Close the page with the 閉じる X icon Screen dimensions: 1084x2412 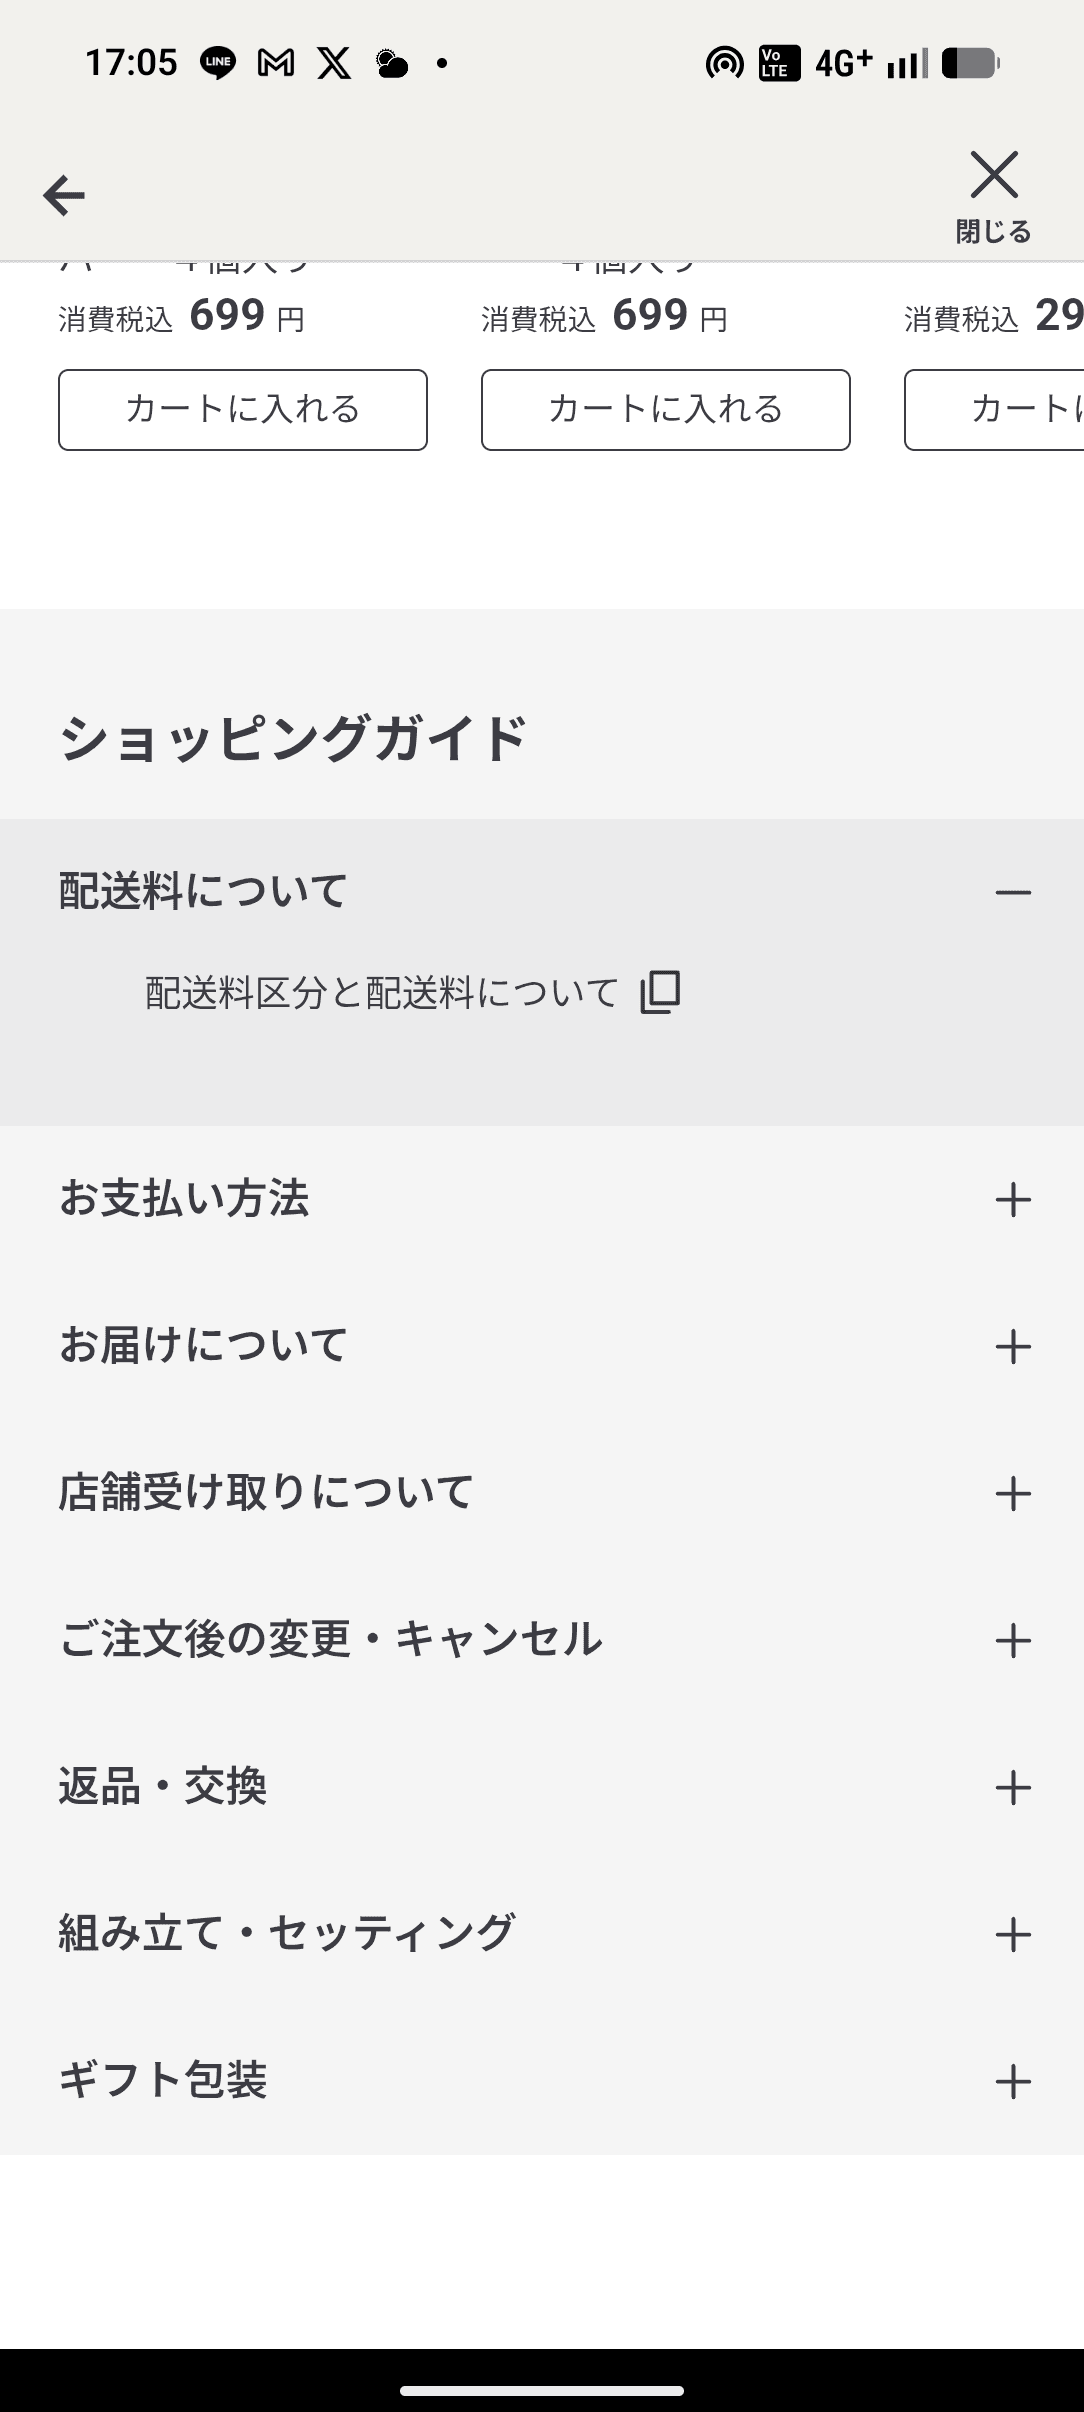tap(994, 177)
